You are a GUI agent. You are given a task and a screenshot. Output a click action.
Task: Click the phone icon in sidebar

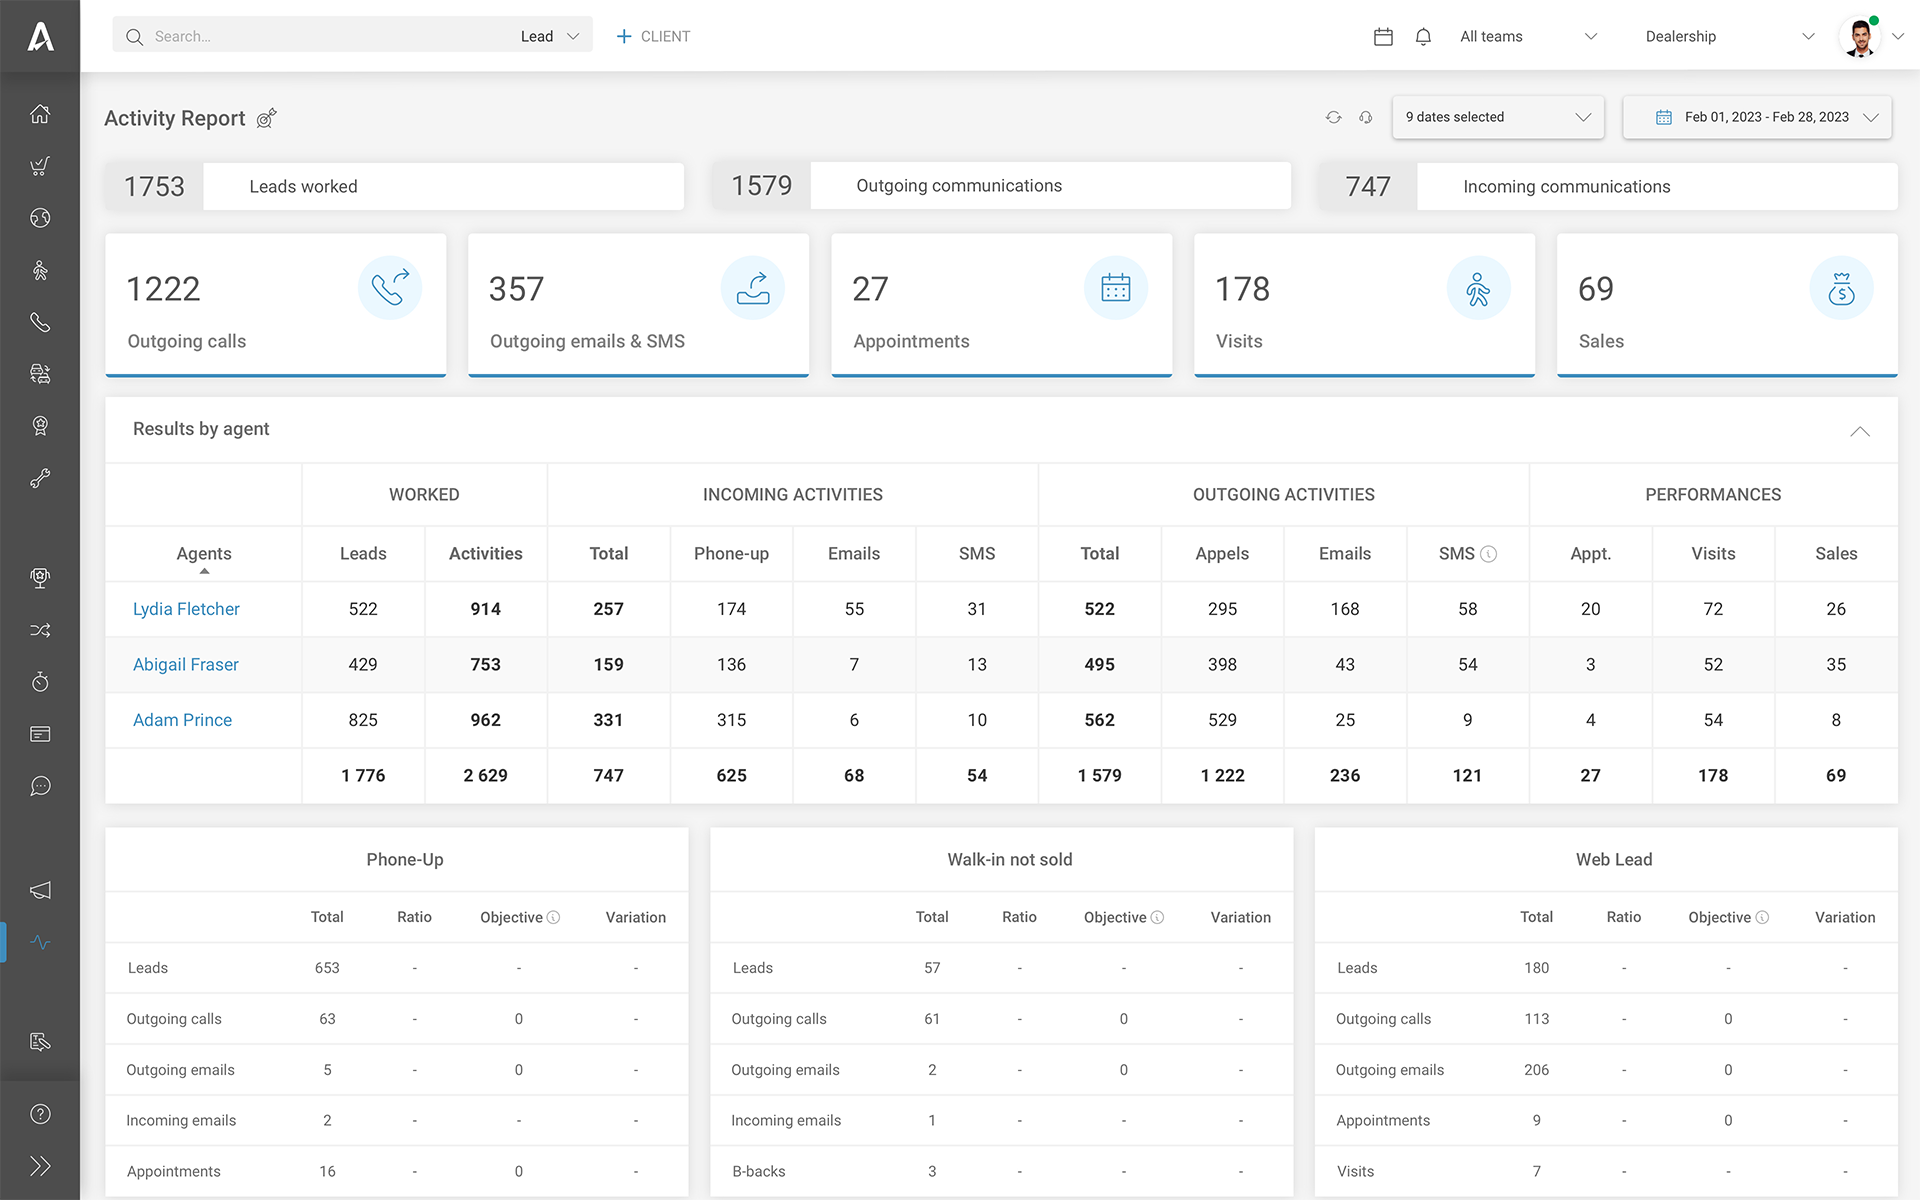[x=40, y=322]
